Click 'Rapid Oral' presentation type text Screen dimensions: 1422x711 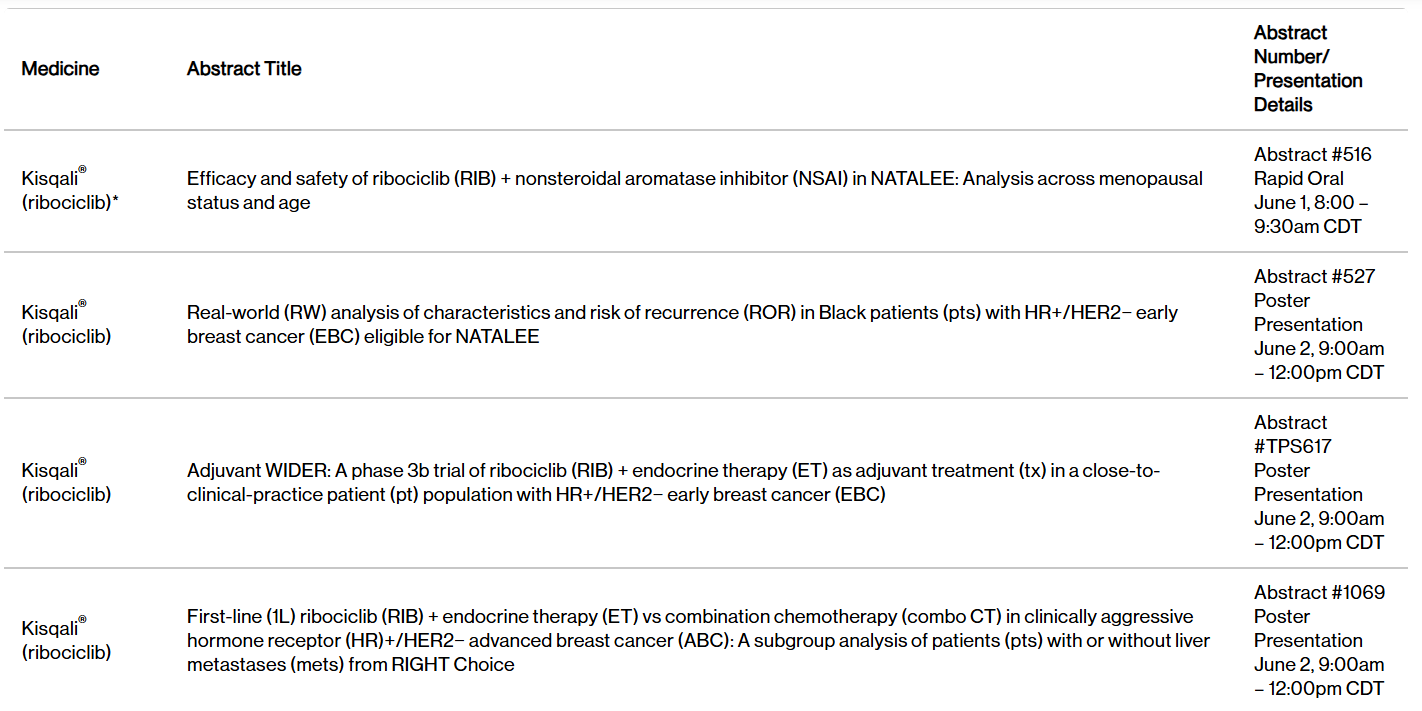click(1298, 178)
